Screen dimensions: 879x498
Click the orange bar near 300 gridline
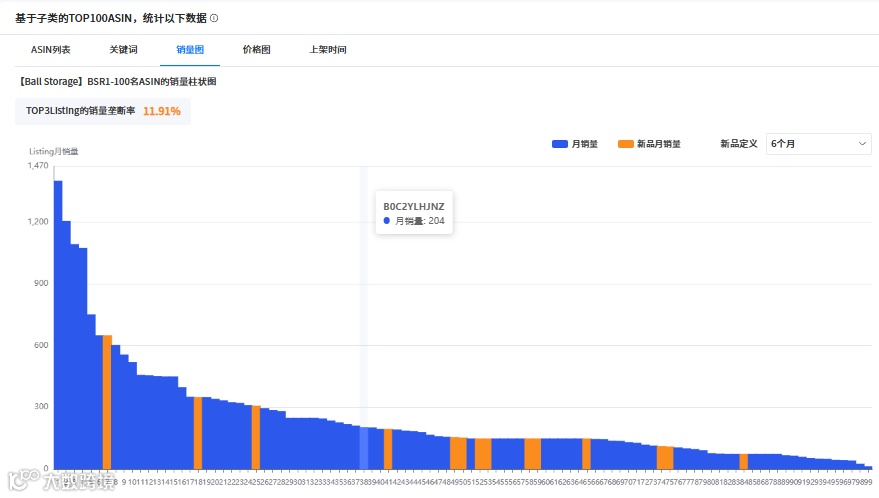click(256, 437)
